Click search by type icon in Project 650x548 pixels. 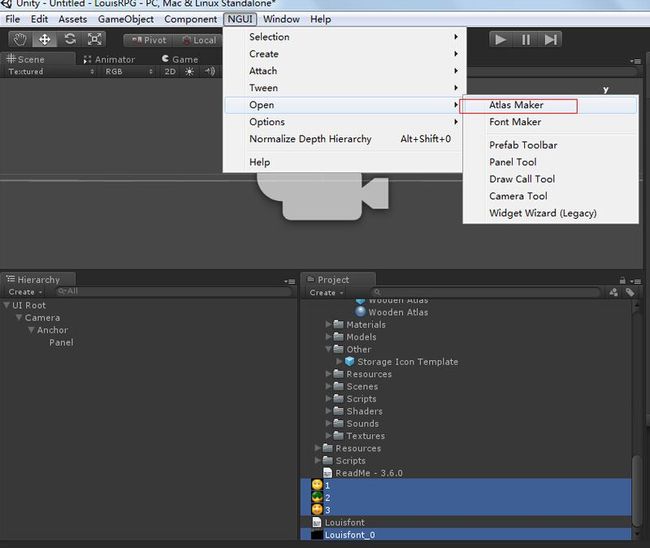(614, 293)
